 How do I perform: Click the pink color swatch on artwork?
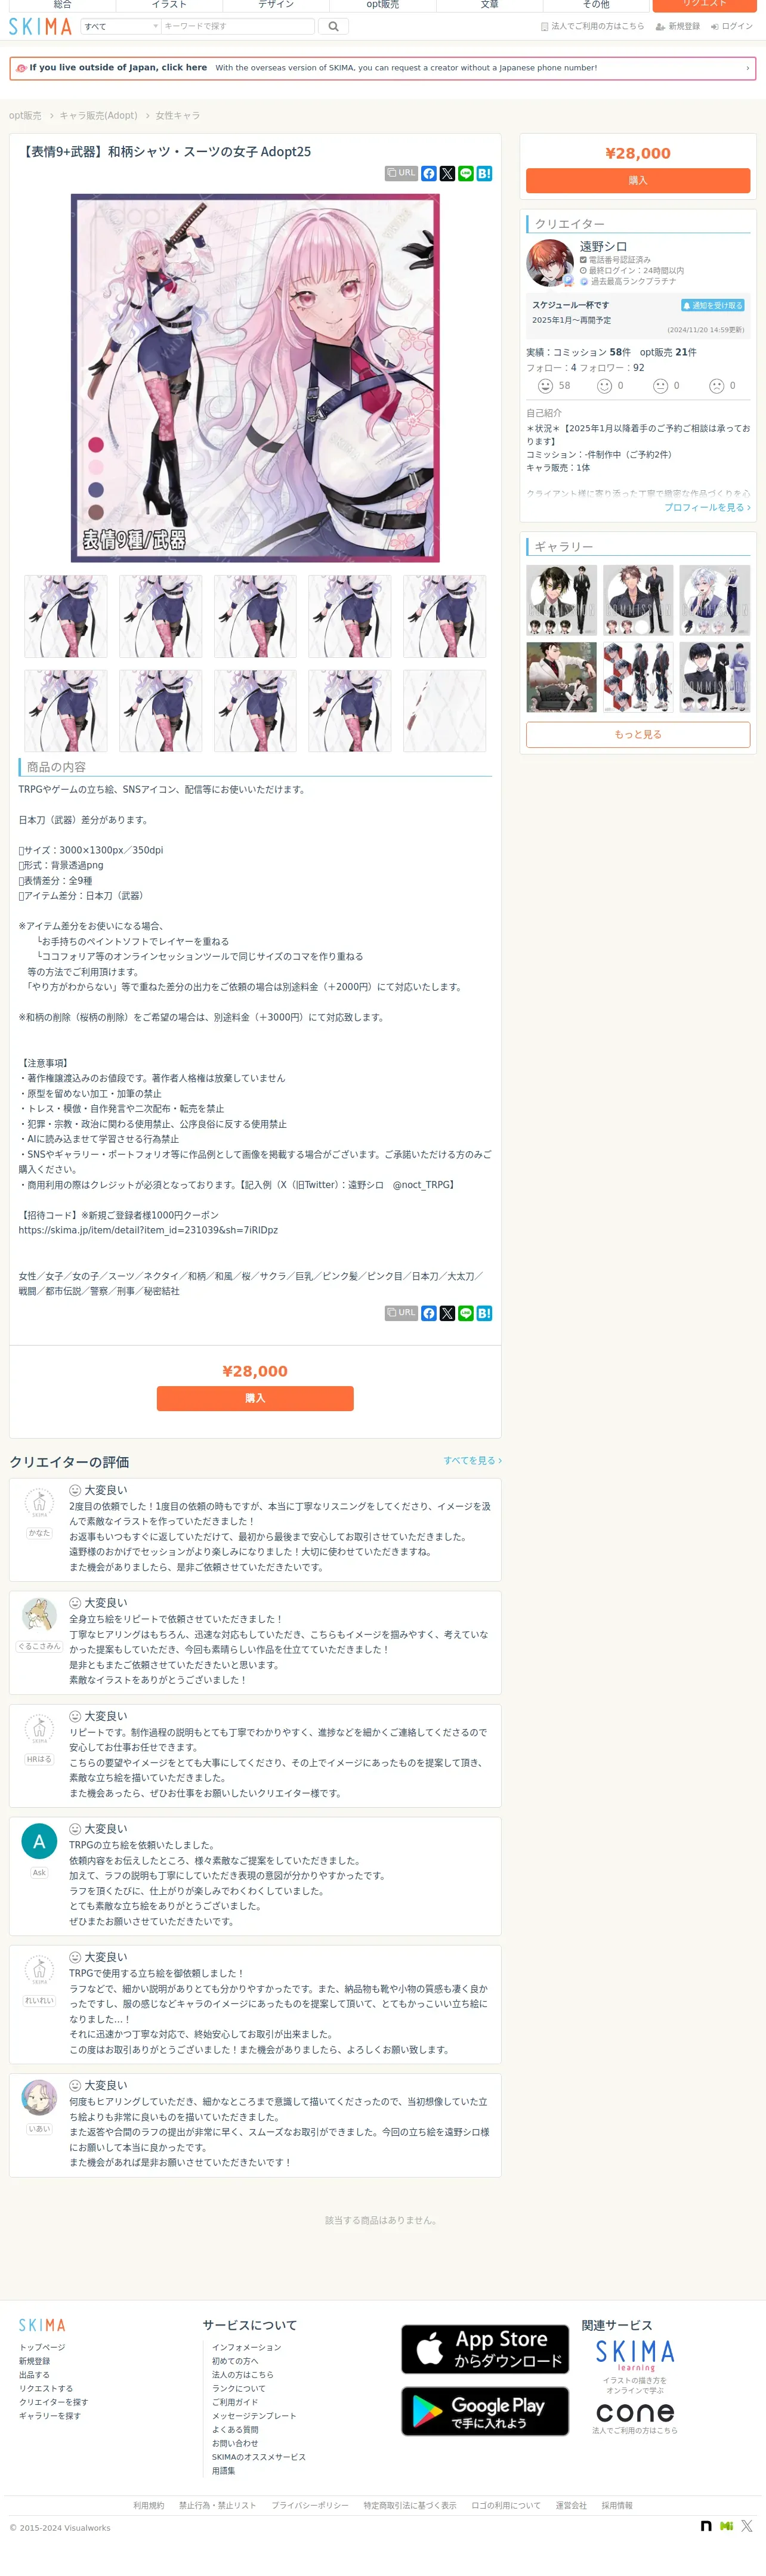[x=96, y=467]
